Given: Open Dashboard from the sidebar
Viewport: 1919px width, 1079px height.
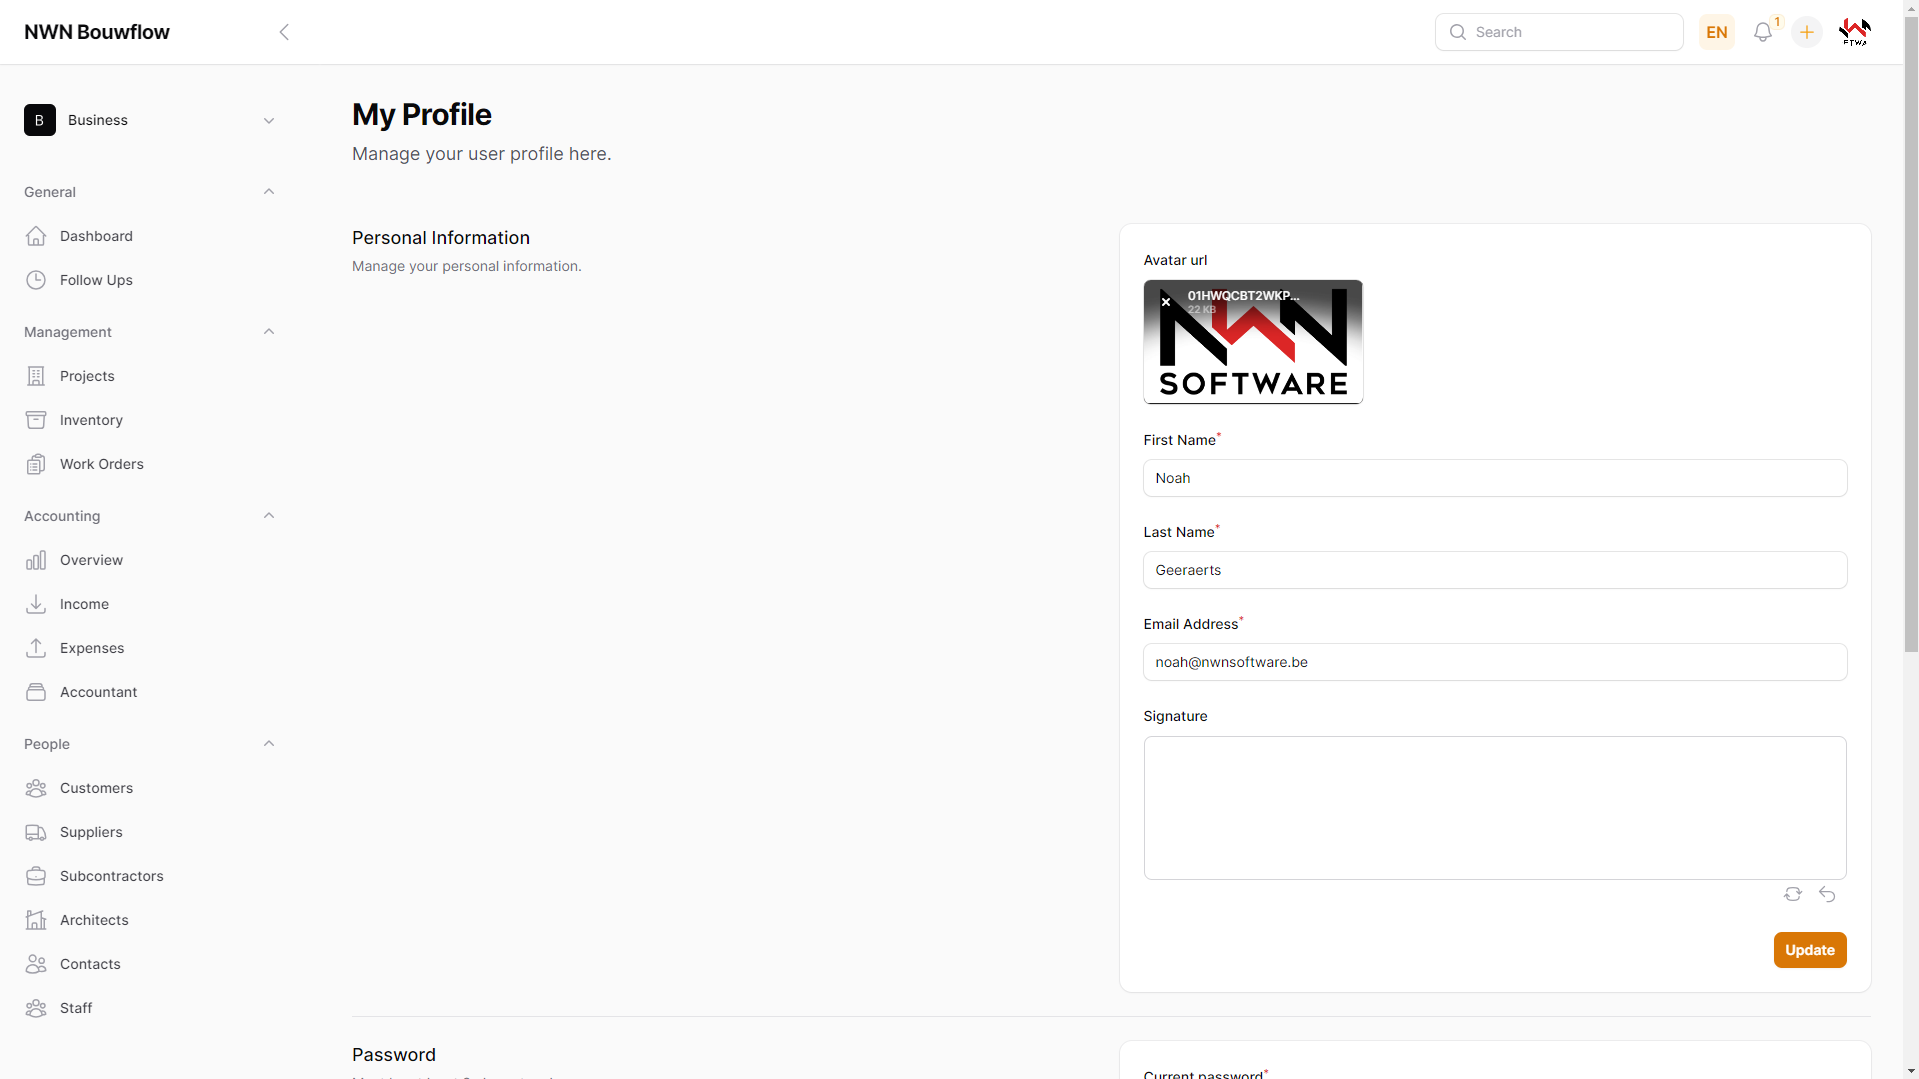Looking at the screenshot, I should tap(96, 236).
